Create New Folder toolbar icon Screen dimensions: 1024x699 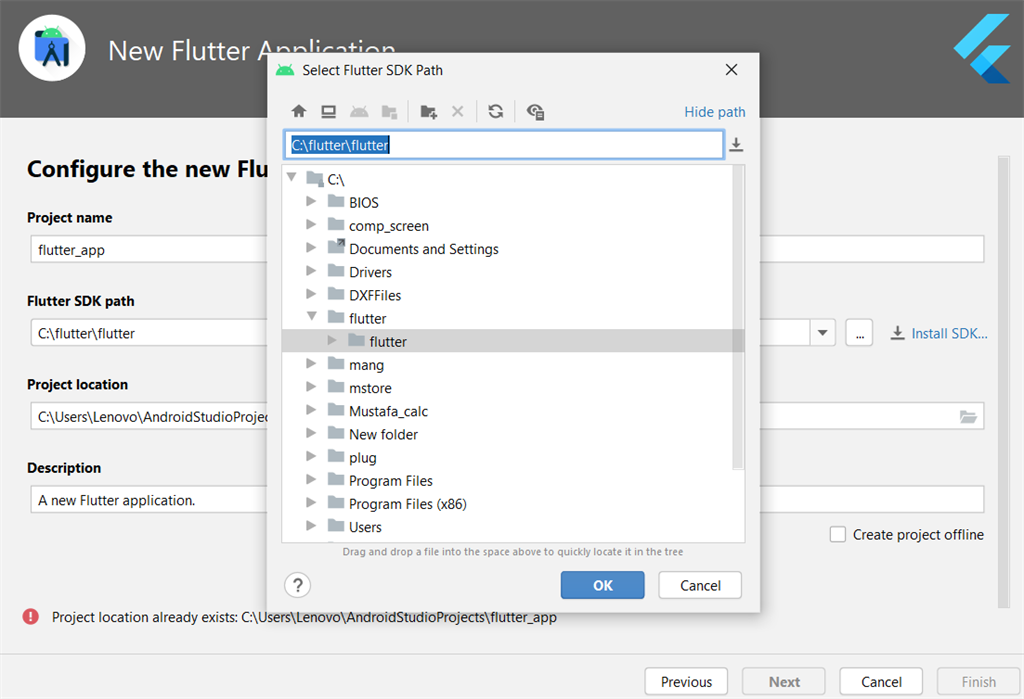(428, 112)
